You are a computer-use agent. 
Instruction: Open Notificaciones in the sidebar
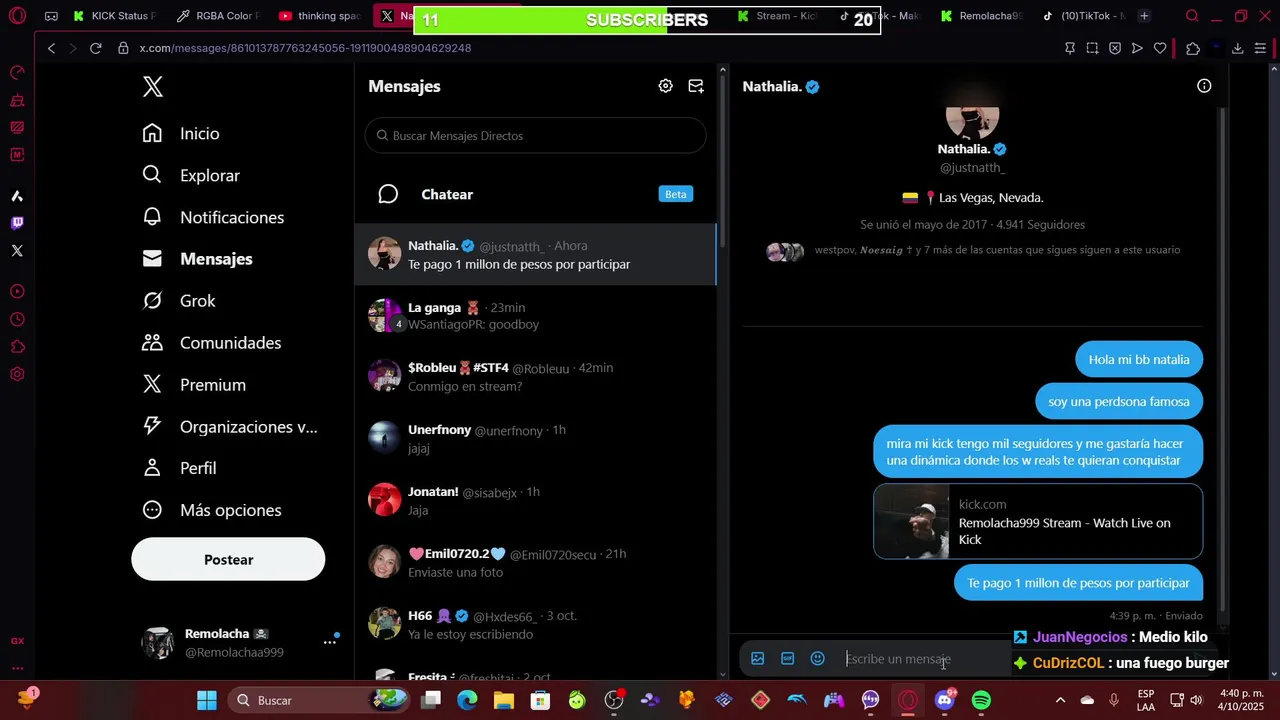point(213,217)
